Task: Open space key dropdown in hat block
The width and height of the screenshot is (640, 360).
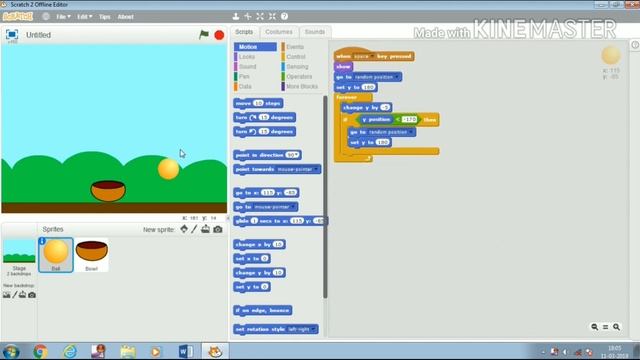Action: (x=372, y=56)
